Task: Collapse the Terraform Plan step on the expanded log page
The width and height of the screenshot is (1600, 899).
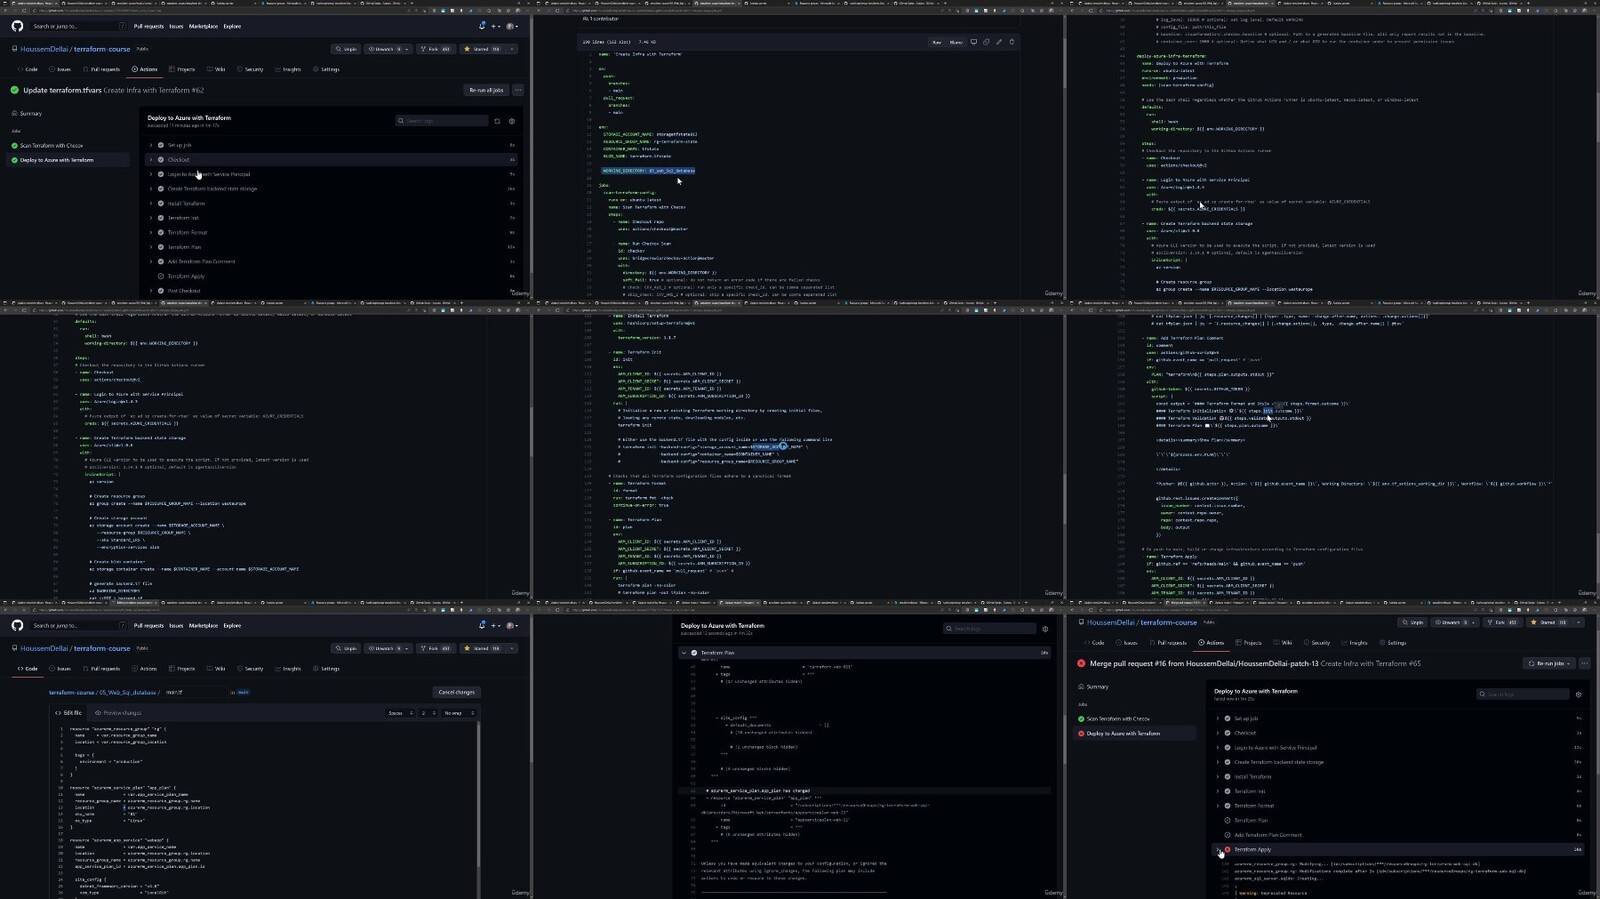Action: [x=685, y=652]
